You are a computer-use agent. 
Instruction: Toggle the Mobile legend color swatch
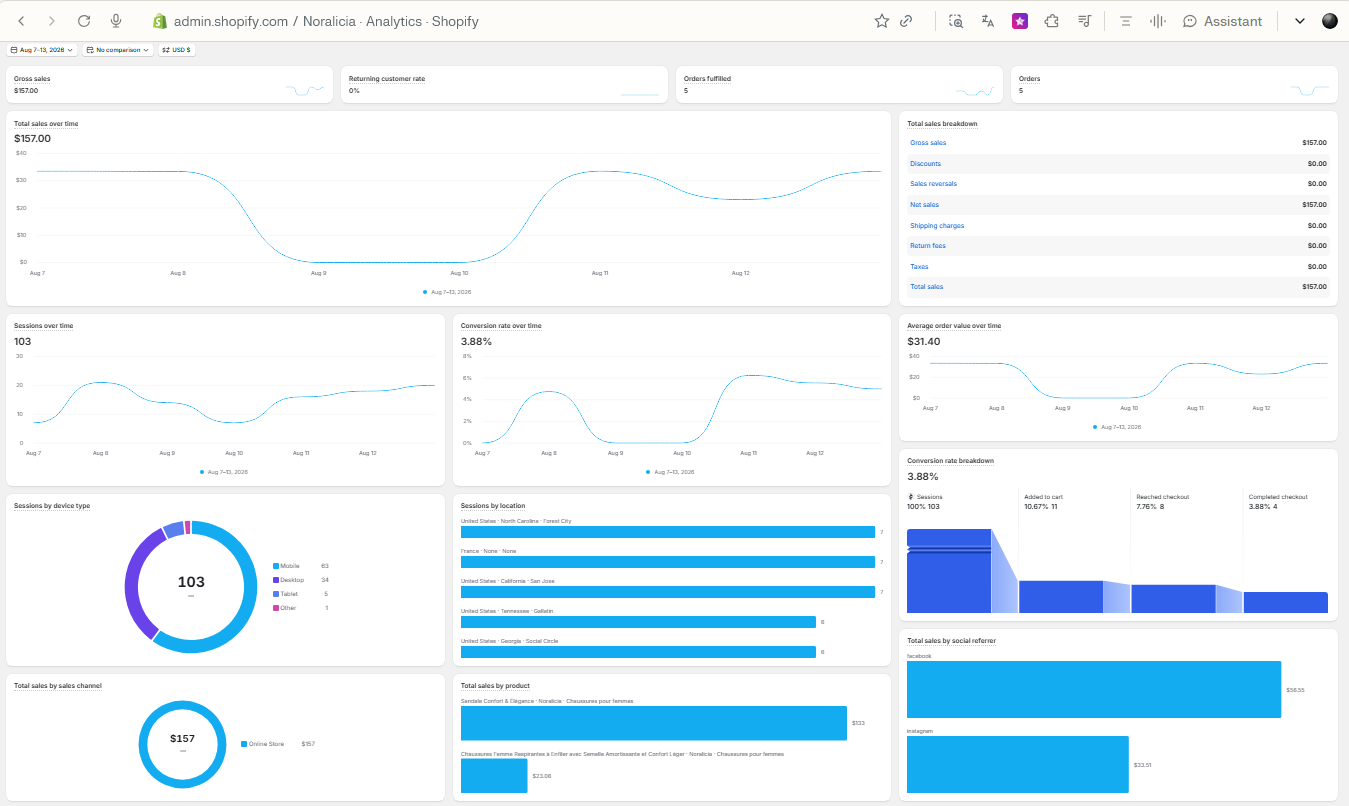point(276,566)
